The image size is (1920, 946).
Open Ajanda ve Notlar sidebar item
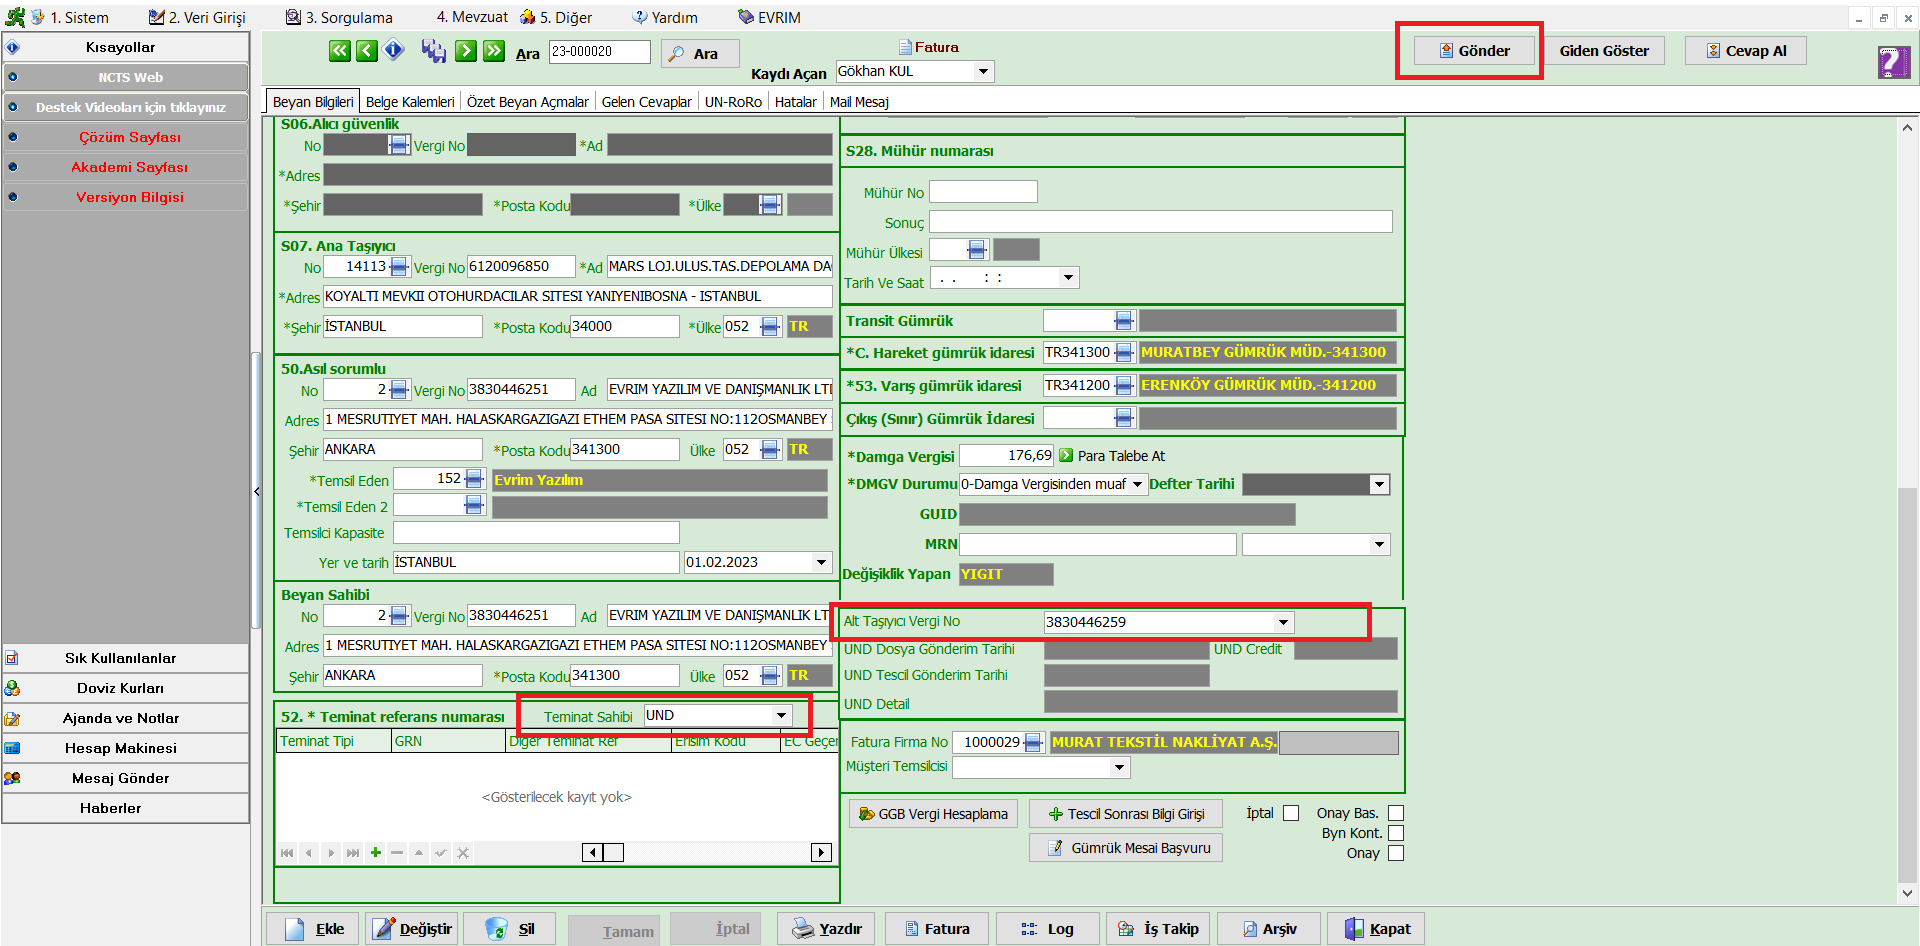[126, 718]
